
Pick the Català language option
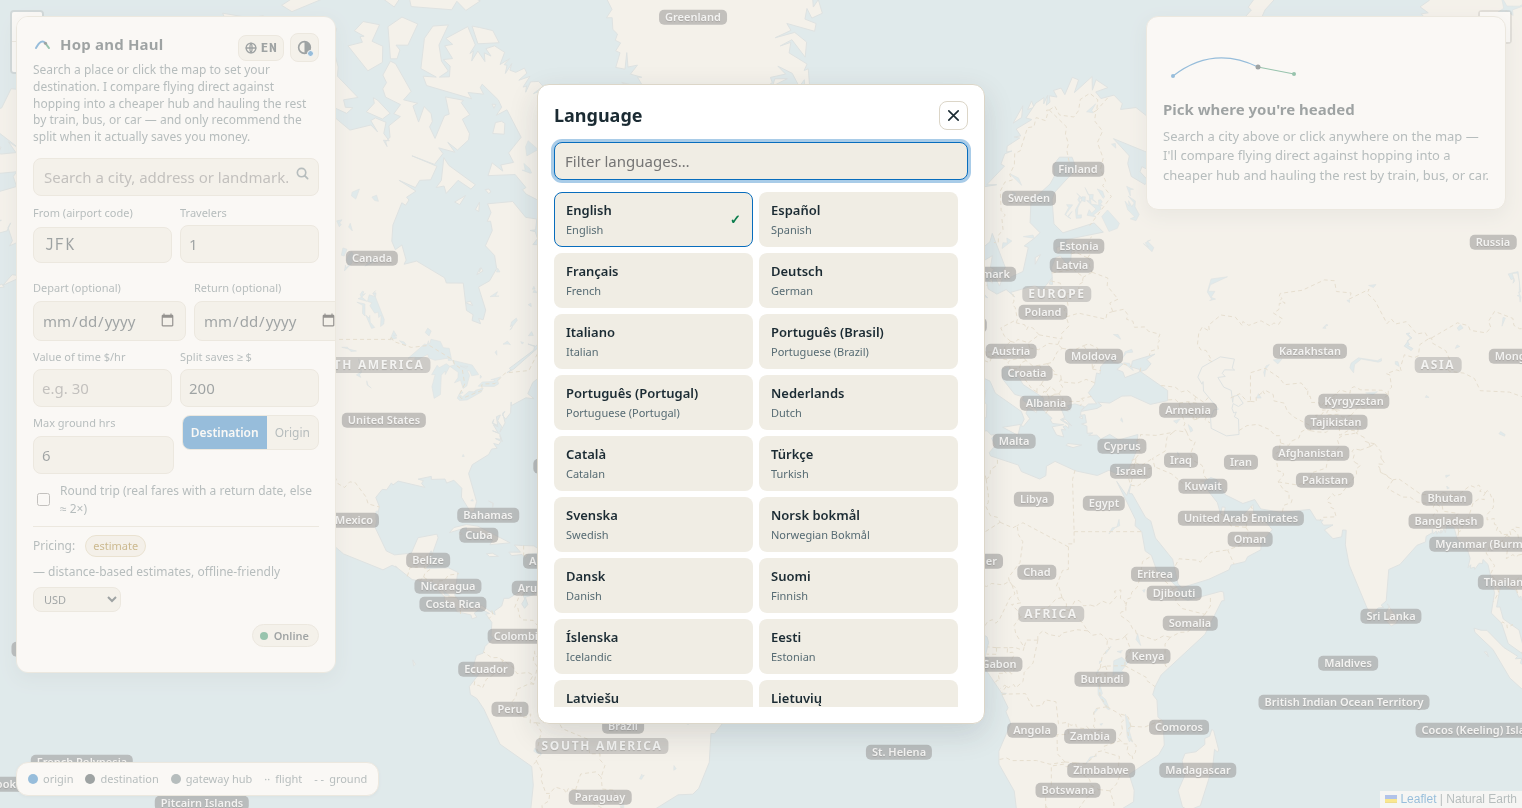point(653,463)
